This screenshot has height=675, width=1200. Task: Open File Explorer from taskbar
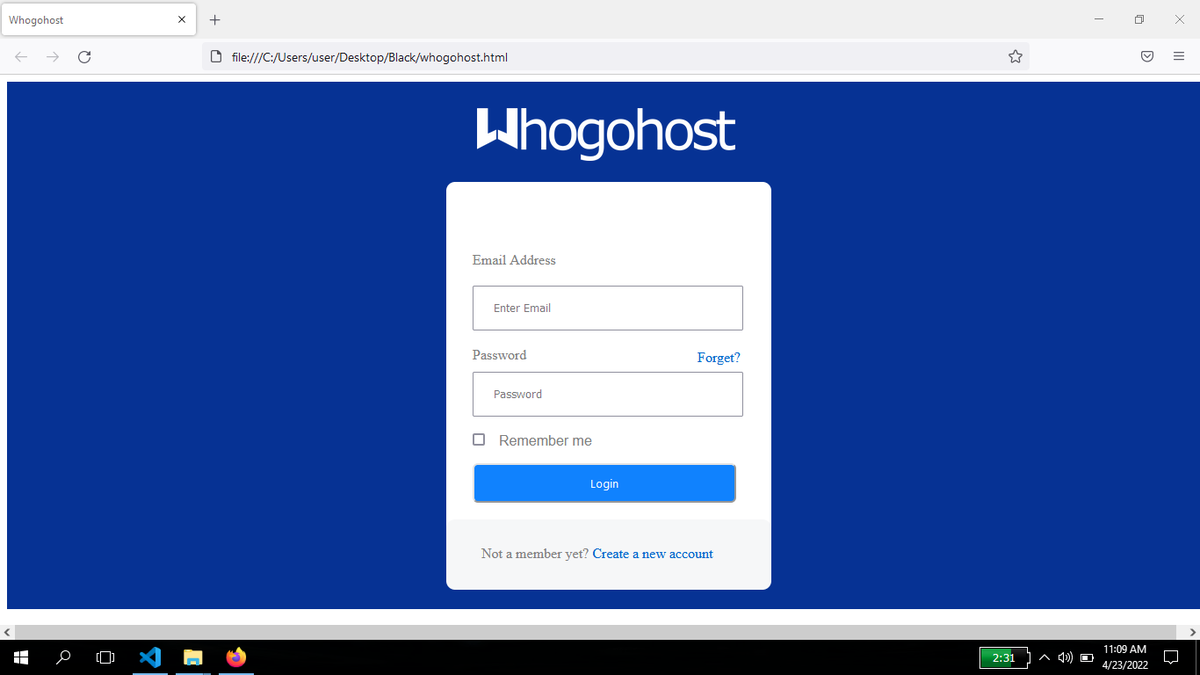pos(193,657)
